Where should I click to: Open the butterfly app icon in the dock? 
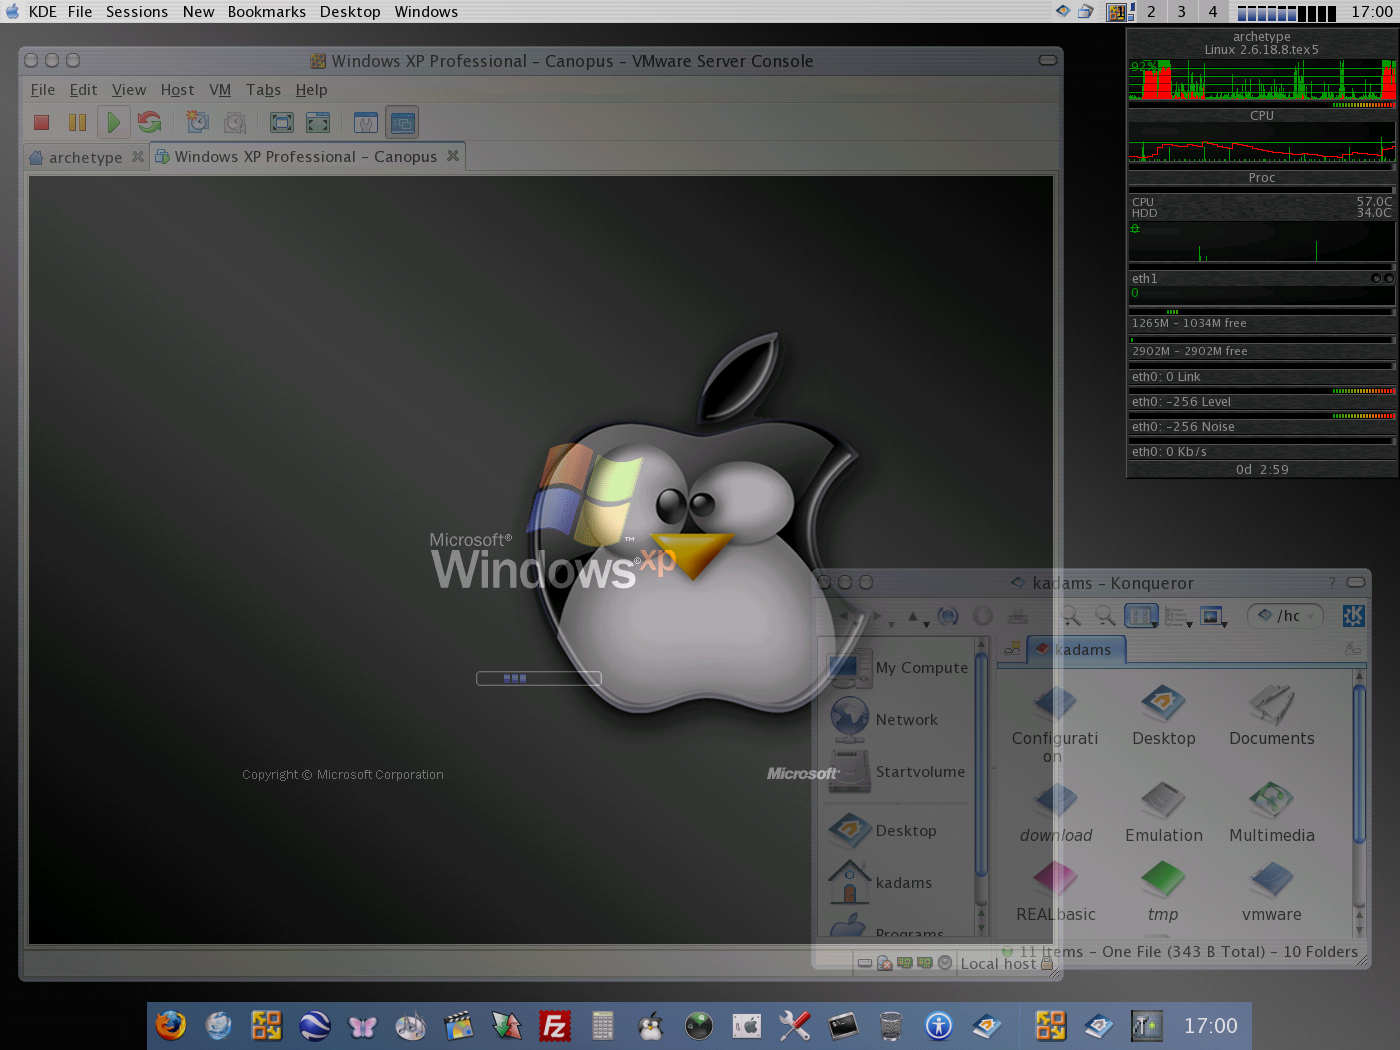point(363,1025)
